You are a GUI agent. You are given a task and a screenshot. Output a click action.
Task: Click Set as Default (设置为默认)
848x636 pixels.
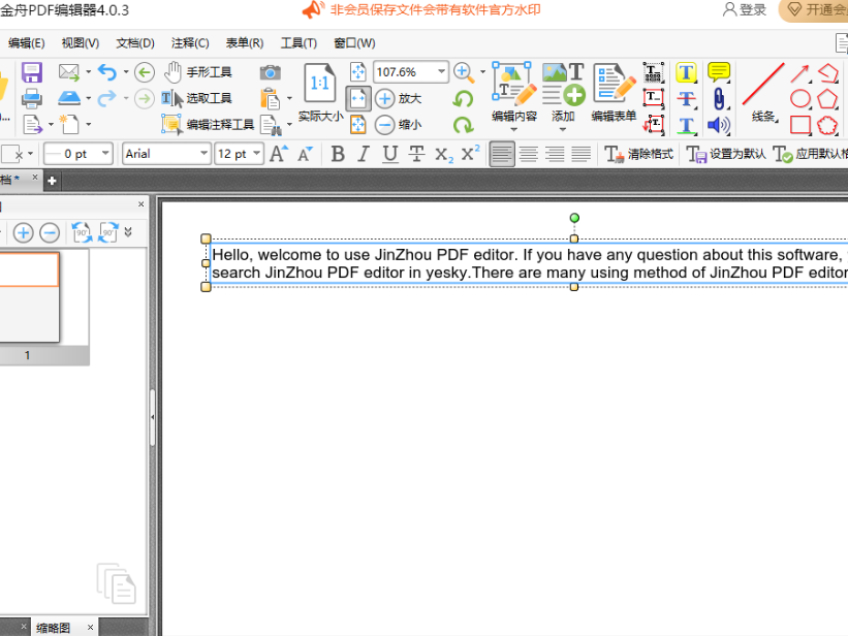pyautogui.click(x=726, y=154)
